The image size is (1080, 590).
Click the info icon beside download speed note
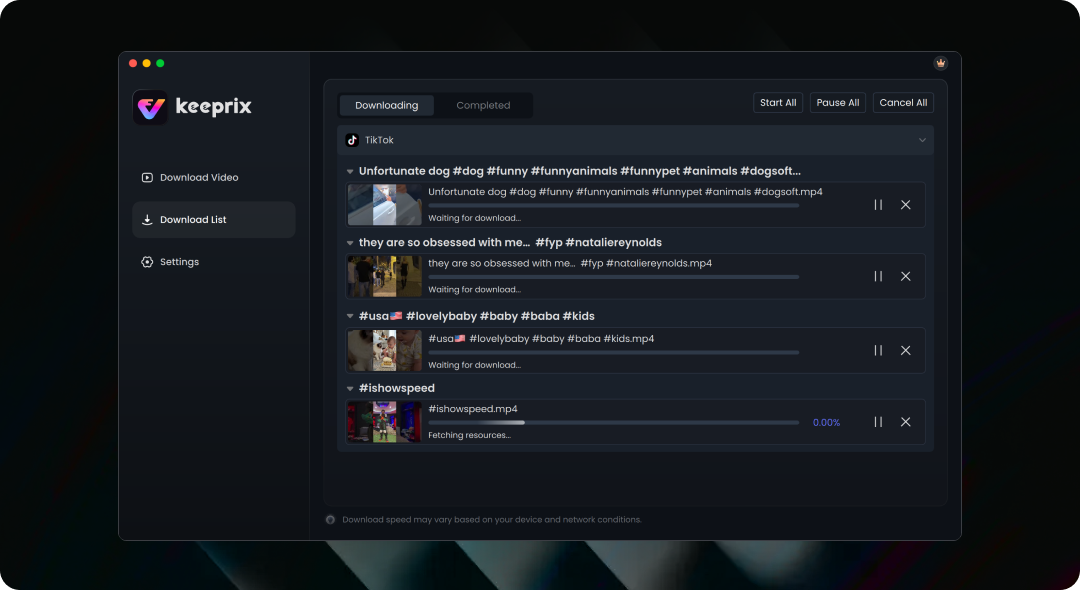[331, 520]
